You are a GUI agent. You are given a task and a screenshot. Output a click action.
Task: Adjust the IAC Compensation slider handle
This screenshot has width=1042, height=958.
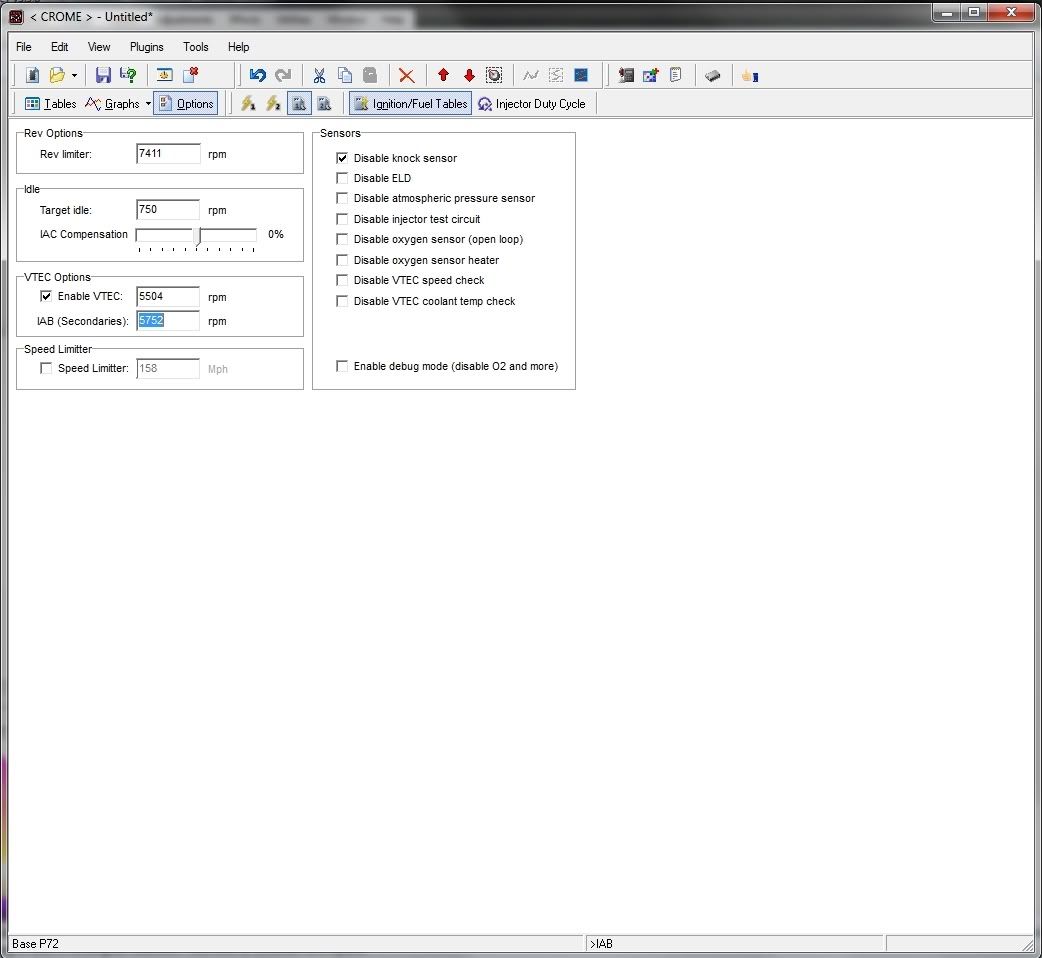[197, 236]
